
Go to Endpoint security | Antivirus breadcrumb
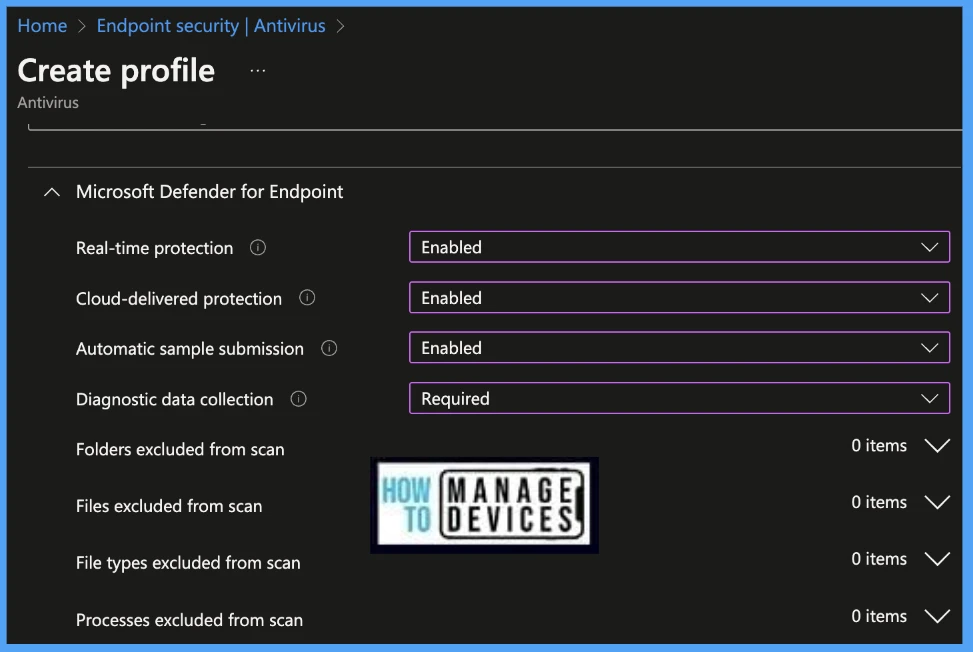(x=211, y=25)
